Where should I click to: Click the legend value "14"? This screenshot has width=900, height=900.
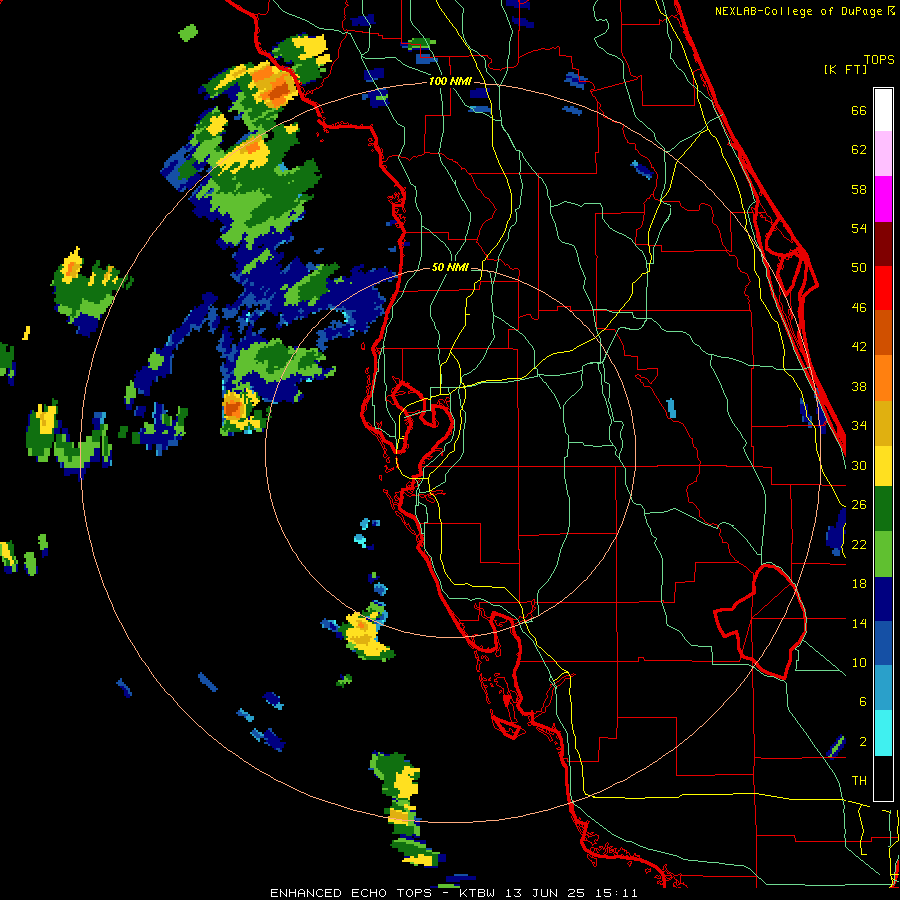[x=859, y=623]
